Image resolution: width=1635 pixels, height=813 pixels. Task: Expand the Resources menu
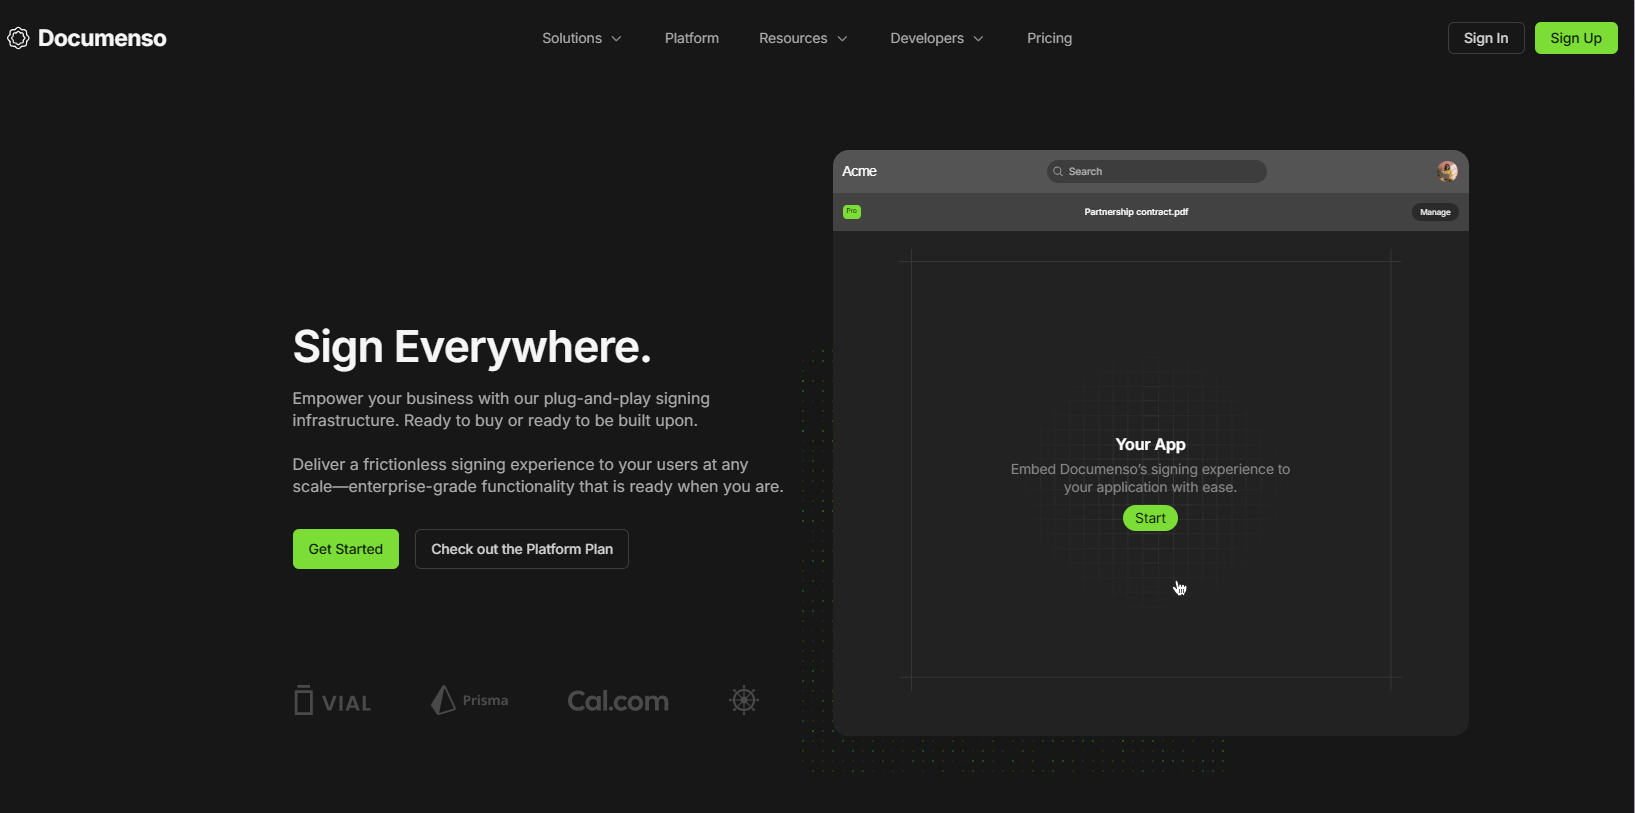pos(803,38)
